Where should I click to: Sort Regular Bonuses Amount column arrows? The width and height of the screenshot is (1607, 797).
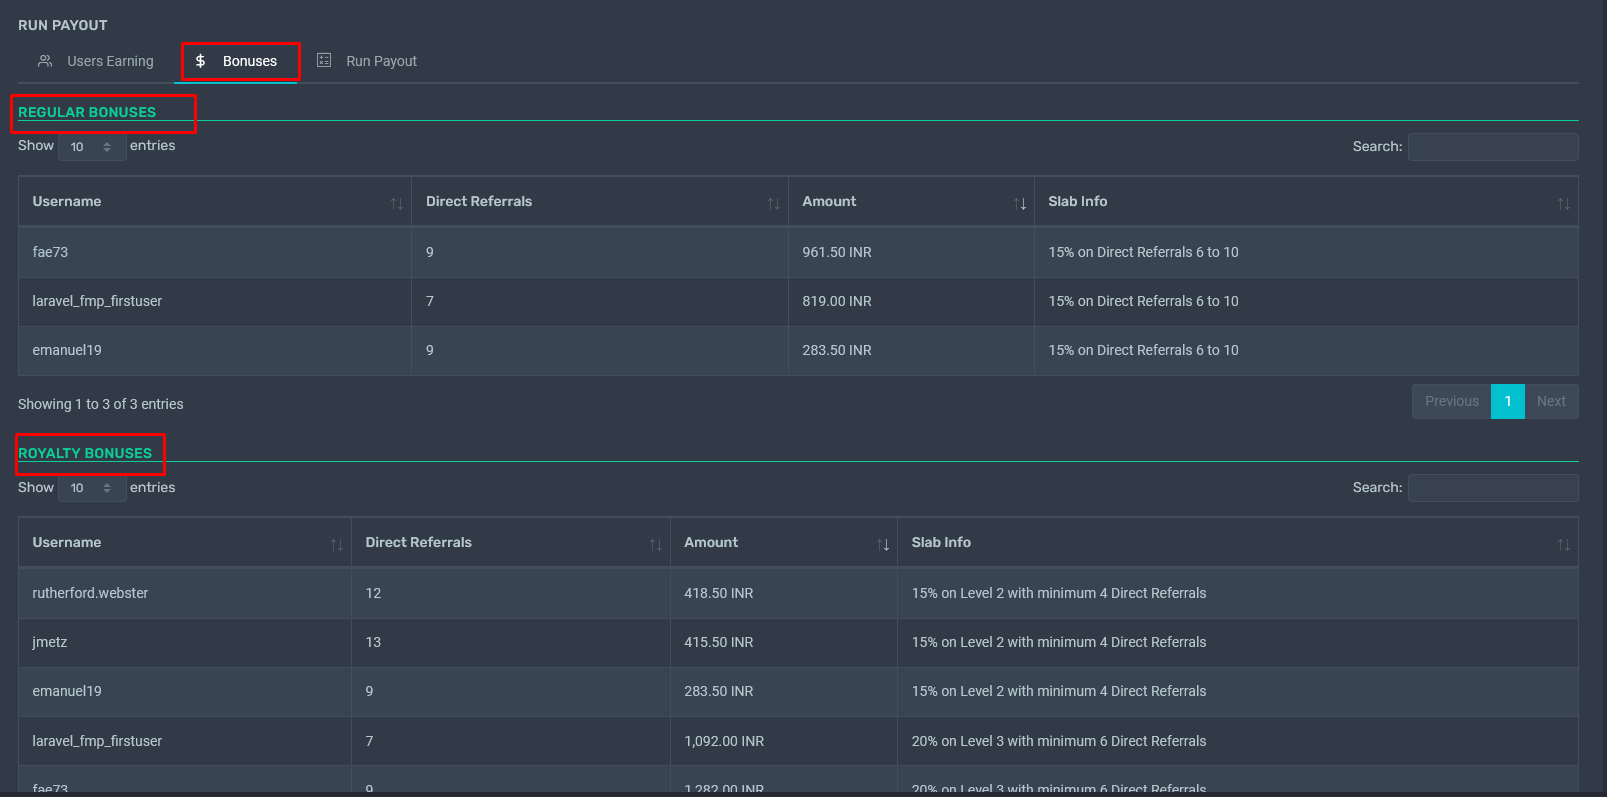(1019, 203)
